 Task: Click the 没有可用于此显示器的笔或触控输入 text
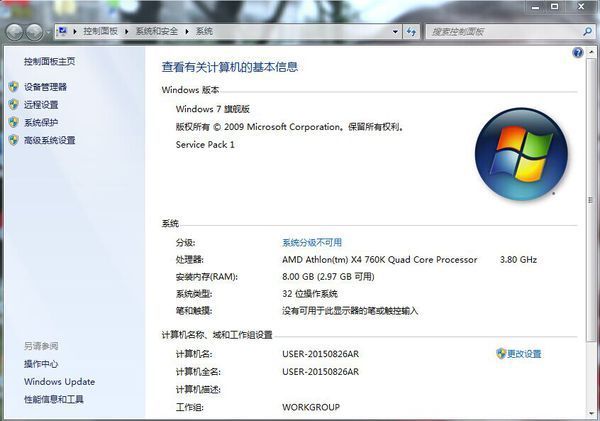350,311
